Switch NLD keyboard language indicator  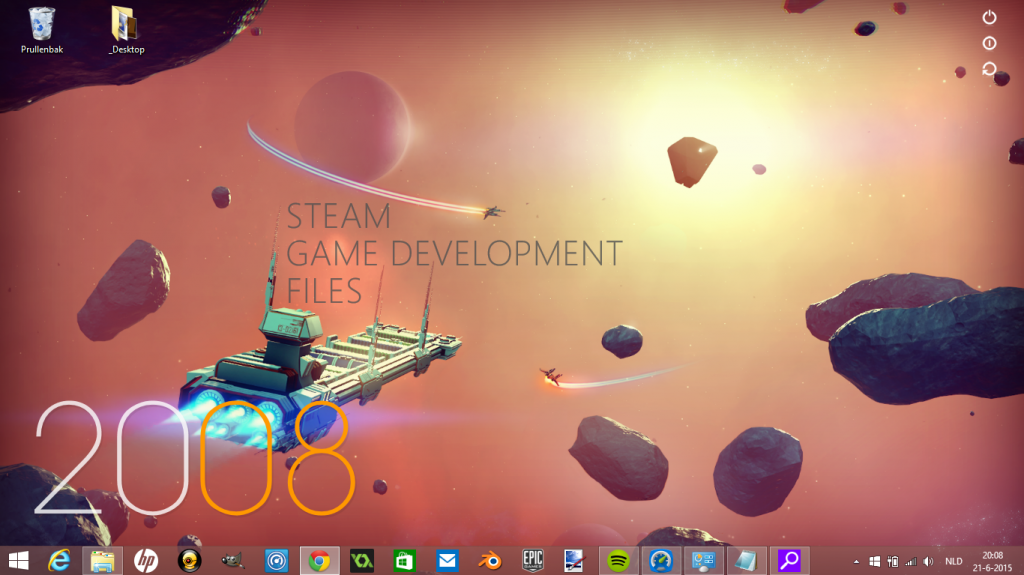(x=953, y=561)
